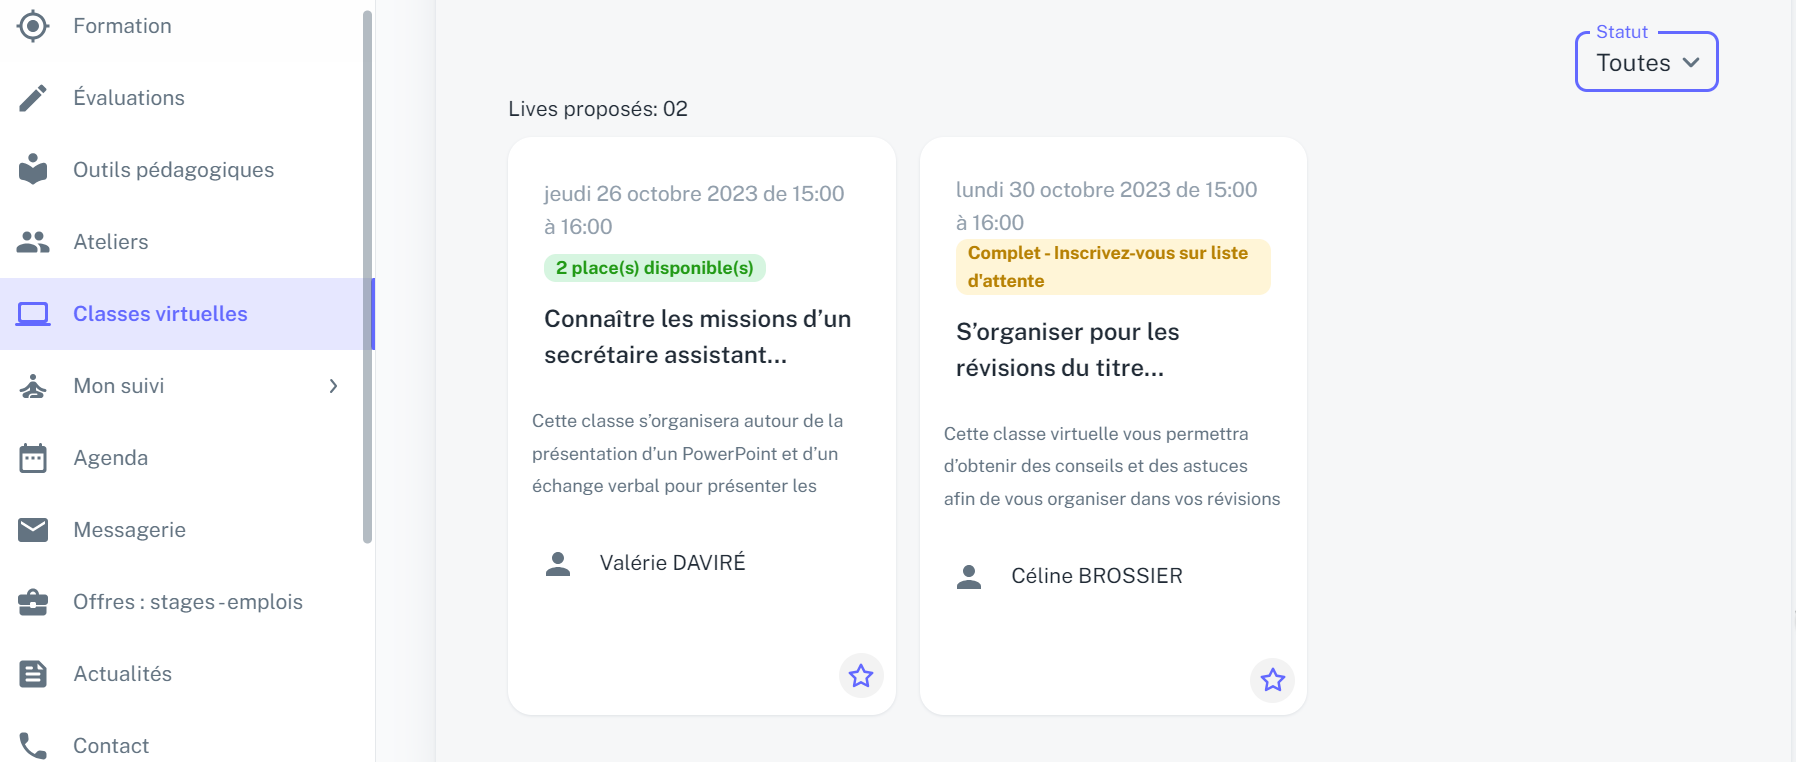Open class S'organiser pour les révisions
The height and width of the screenshot is (762, 1796).
(1068, 350)
